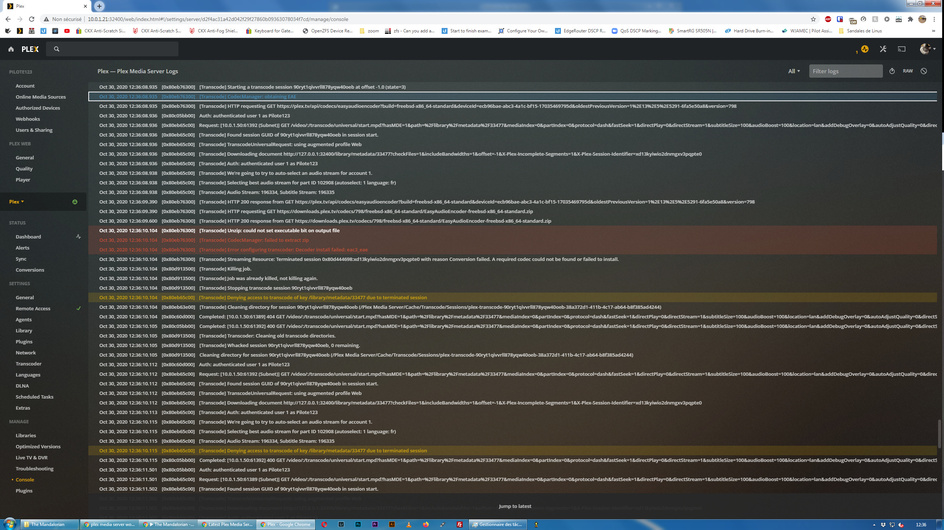Open Conversions status page

click(30, 270)
